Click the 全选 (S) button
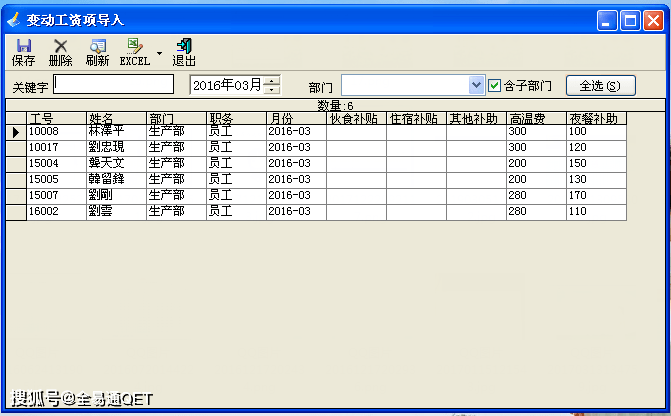 600,86
